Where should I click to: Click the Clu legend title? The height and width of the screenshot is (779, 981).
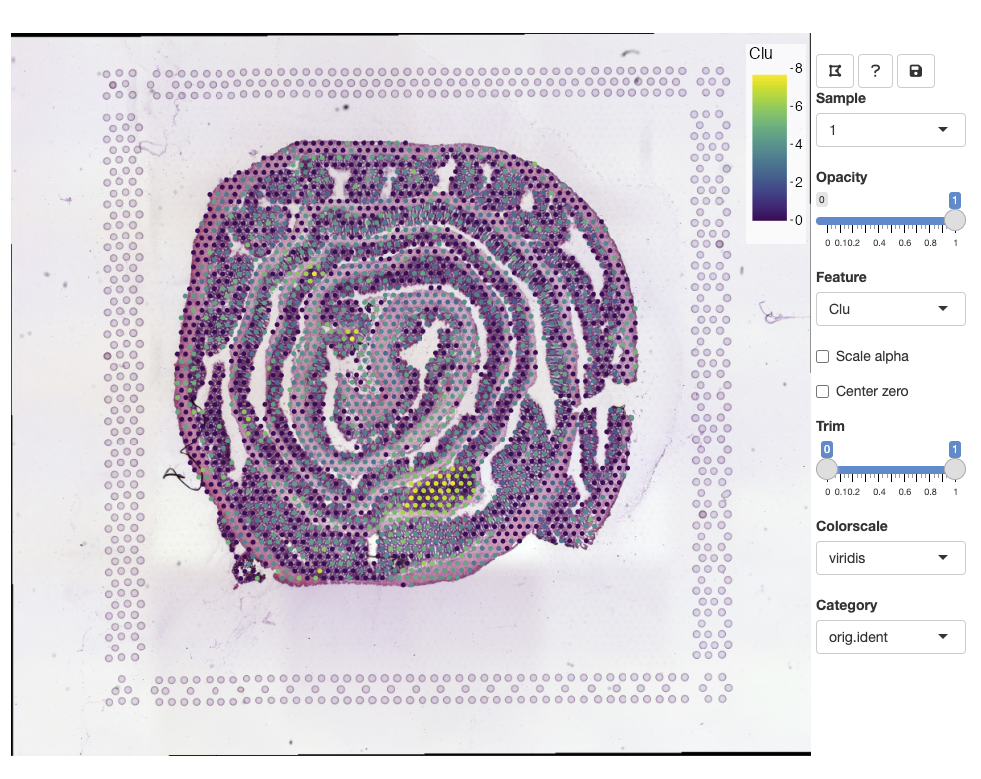pos(760,53)
